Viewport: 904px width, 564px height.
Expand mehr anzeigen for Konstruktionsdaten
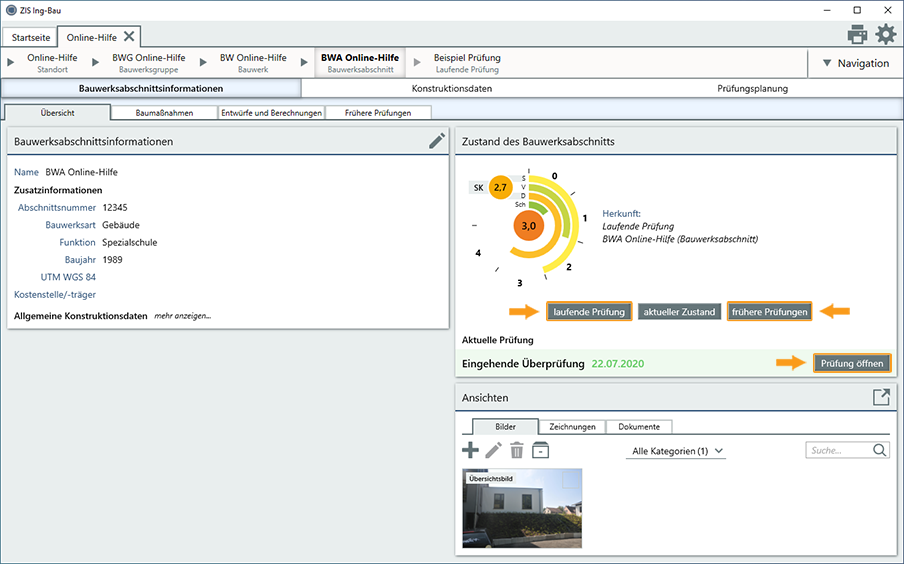(182, 316)
